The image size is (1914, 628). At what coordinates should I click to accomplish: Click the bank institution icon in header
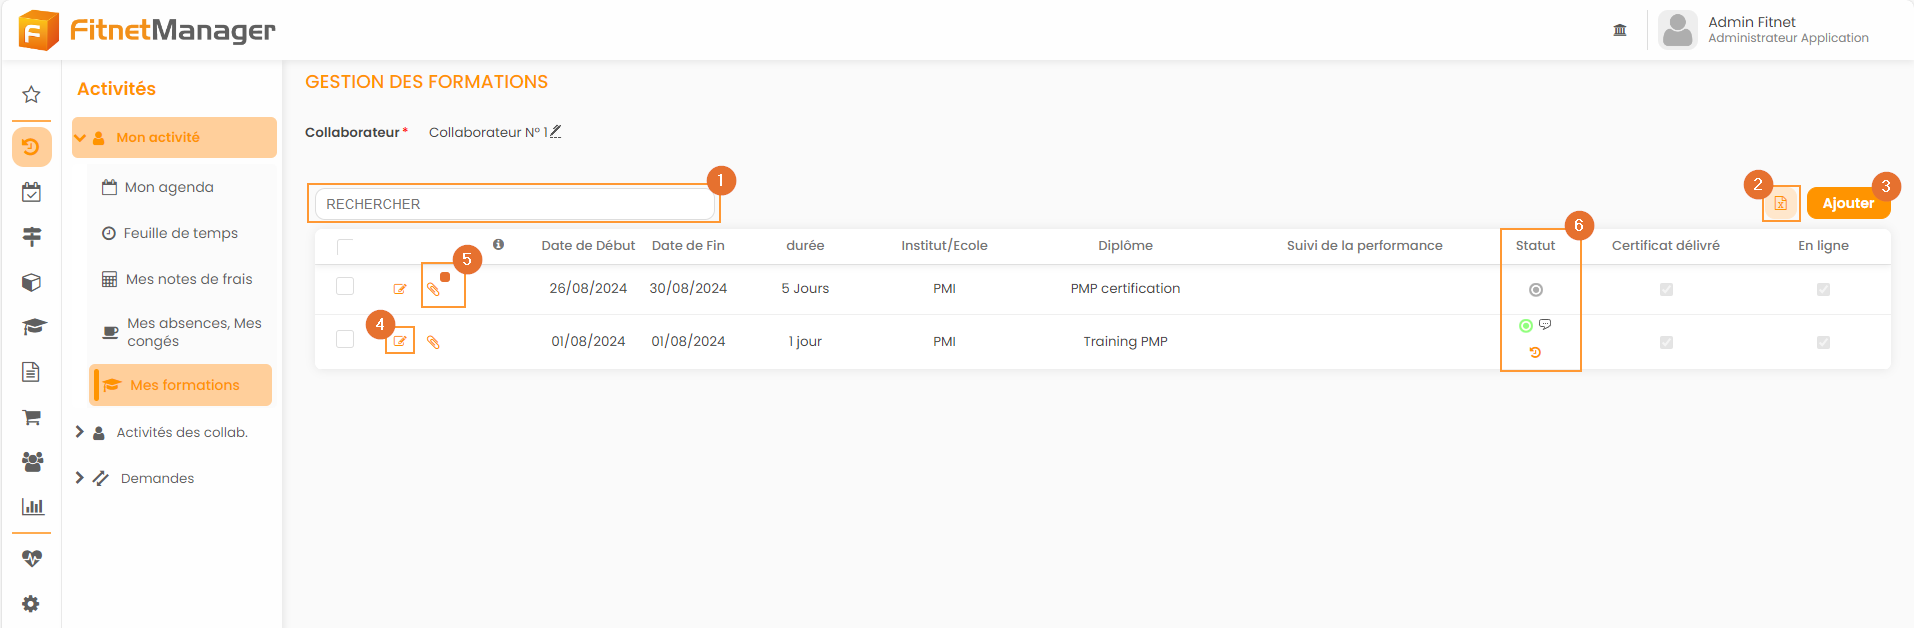click(1620, 30)
